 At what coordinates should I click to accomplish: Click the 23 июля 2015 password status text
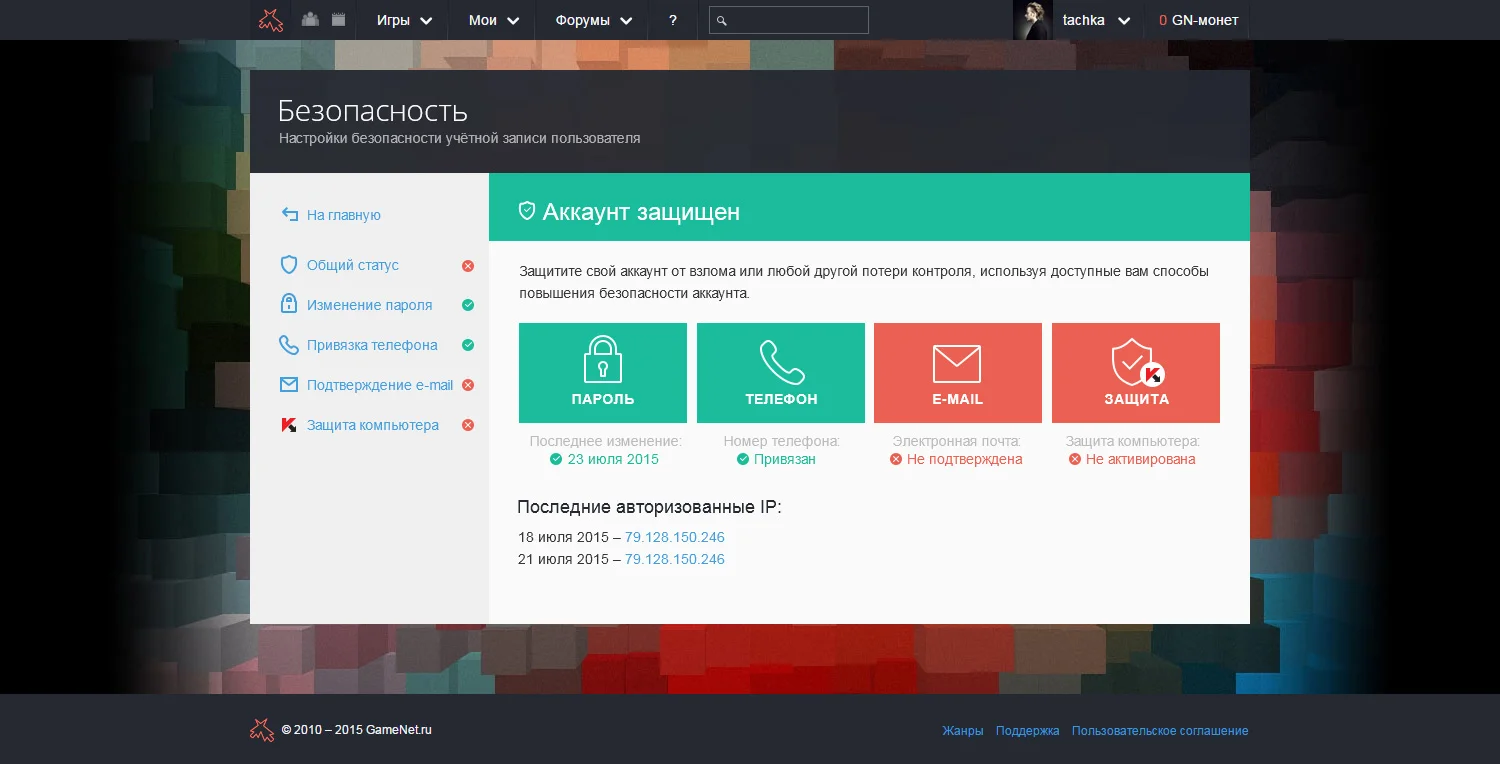613,459
